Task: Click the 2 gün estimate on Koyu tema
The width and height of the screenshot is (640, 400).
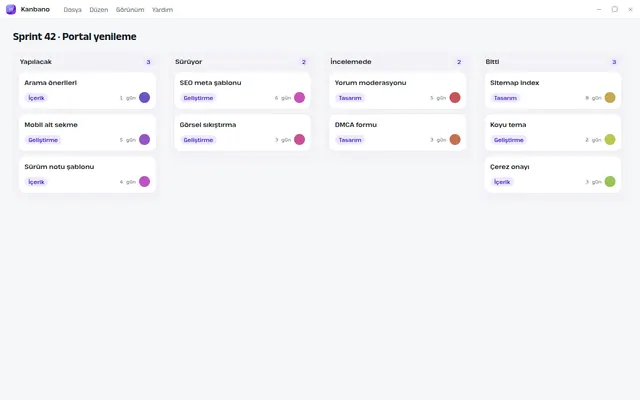Action: click(x=593, y=140)
